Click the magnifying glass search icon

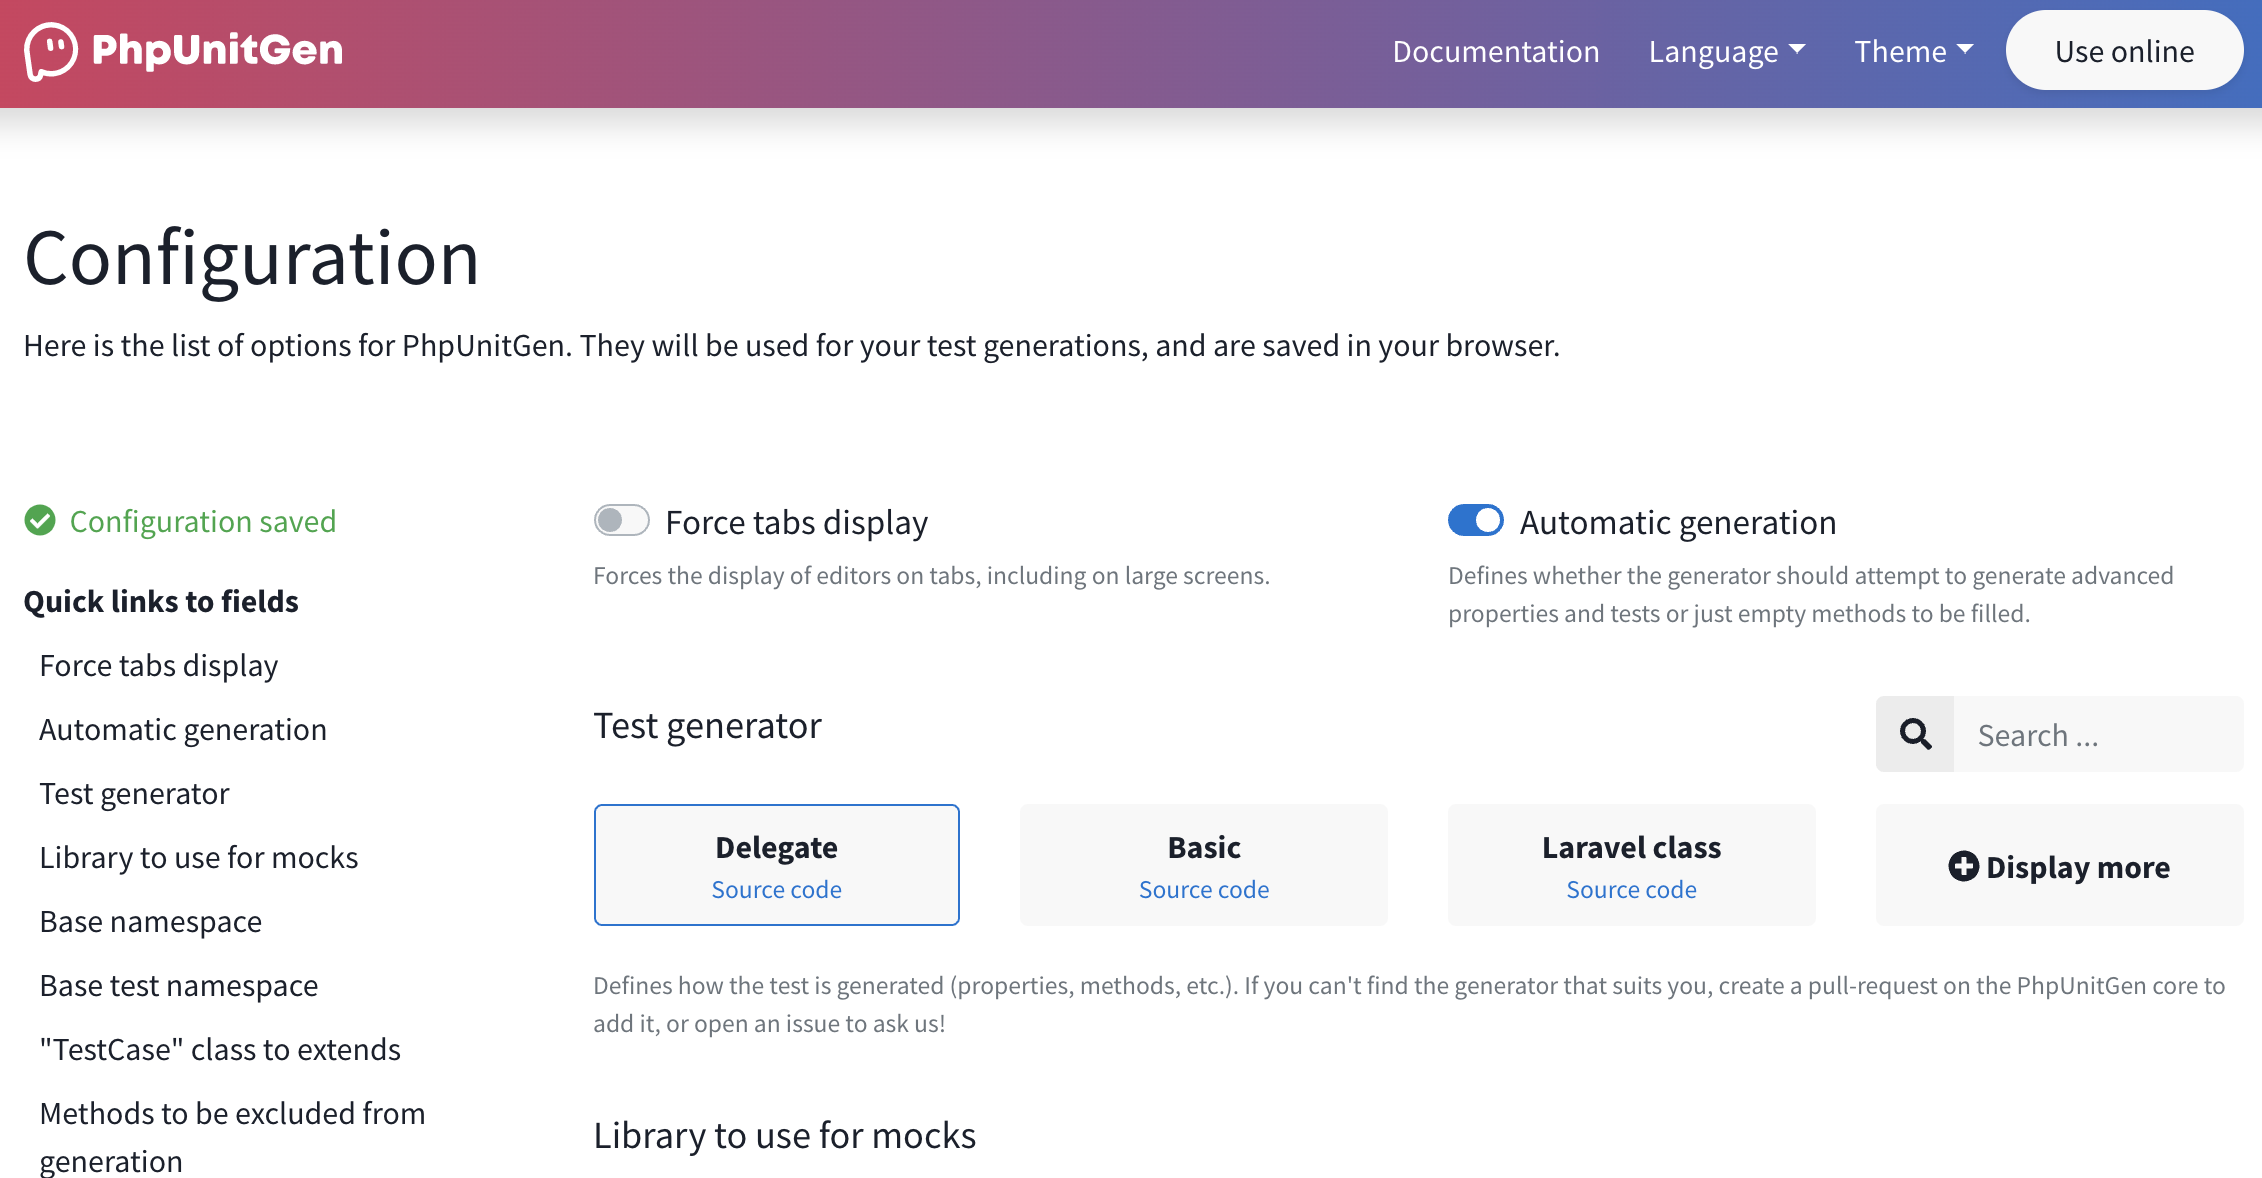tap(1915, 734)
